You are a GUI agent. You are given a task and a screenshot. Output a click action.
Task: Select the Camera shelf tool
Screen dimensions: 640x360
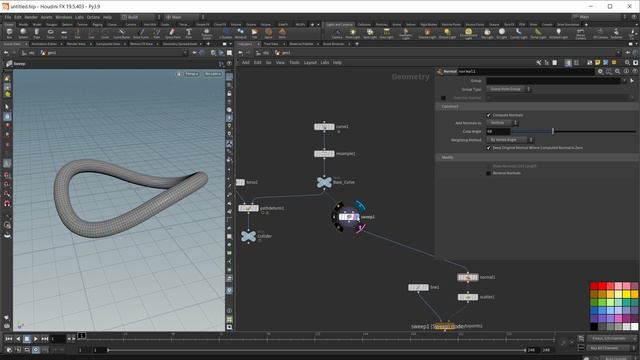pos(337,33)
